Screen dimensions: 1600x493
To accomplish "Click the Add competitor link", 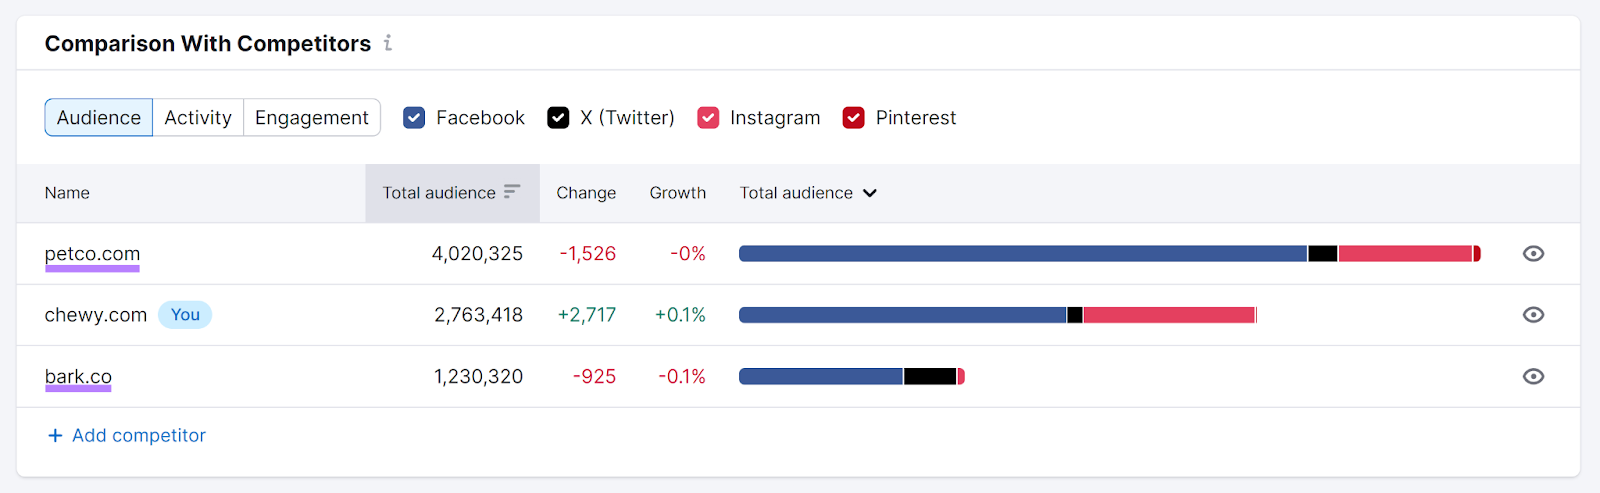I will tap(139, 436).
